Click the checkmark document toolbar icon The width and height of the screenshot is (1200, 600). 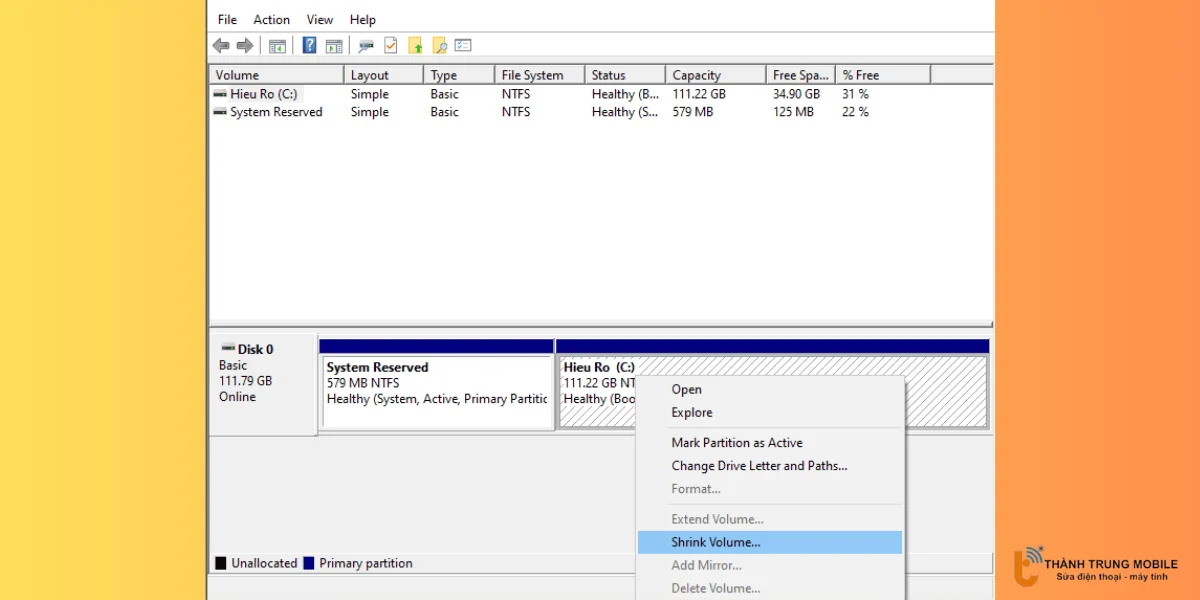(x=391, y=46)
